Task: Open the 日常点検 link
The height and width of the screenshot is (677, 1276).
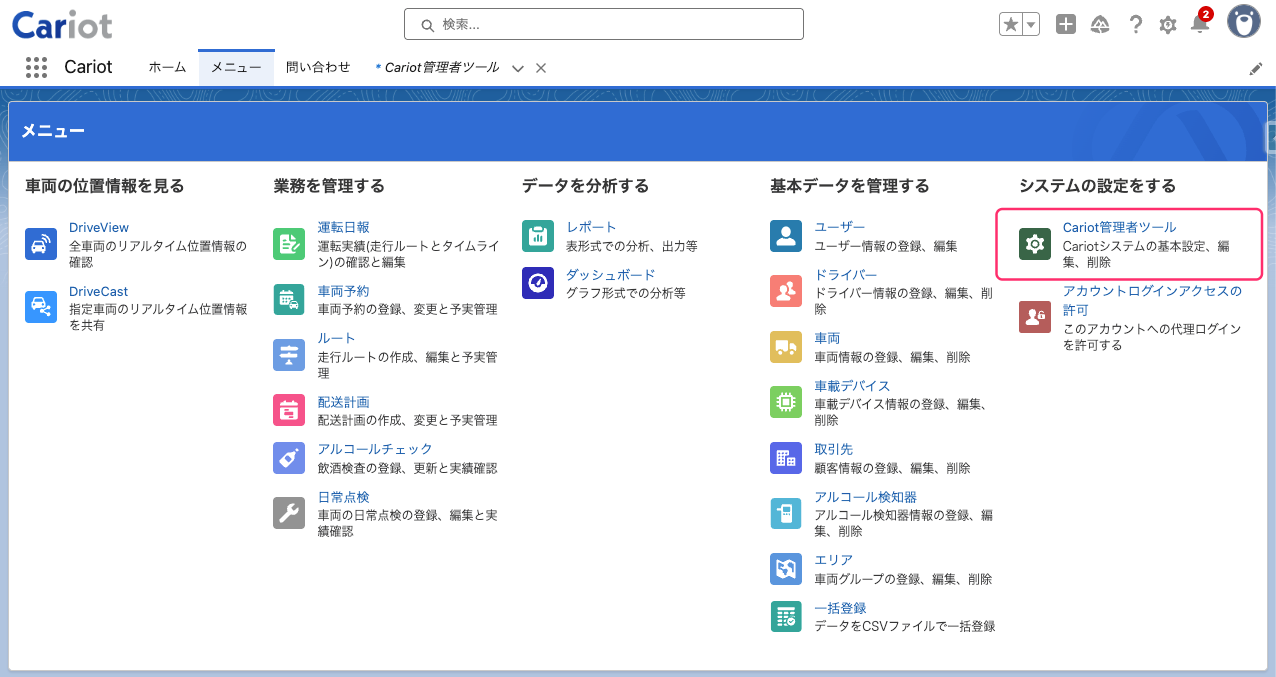Action: pyautogui.click(x=344, y=497)
